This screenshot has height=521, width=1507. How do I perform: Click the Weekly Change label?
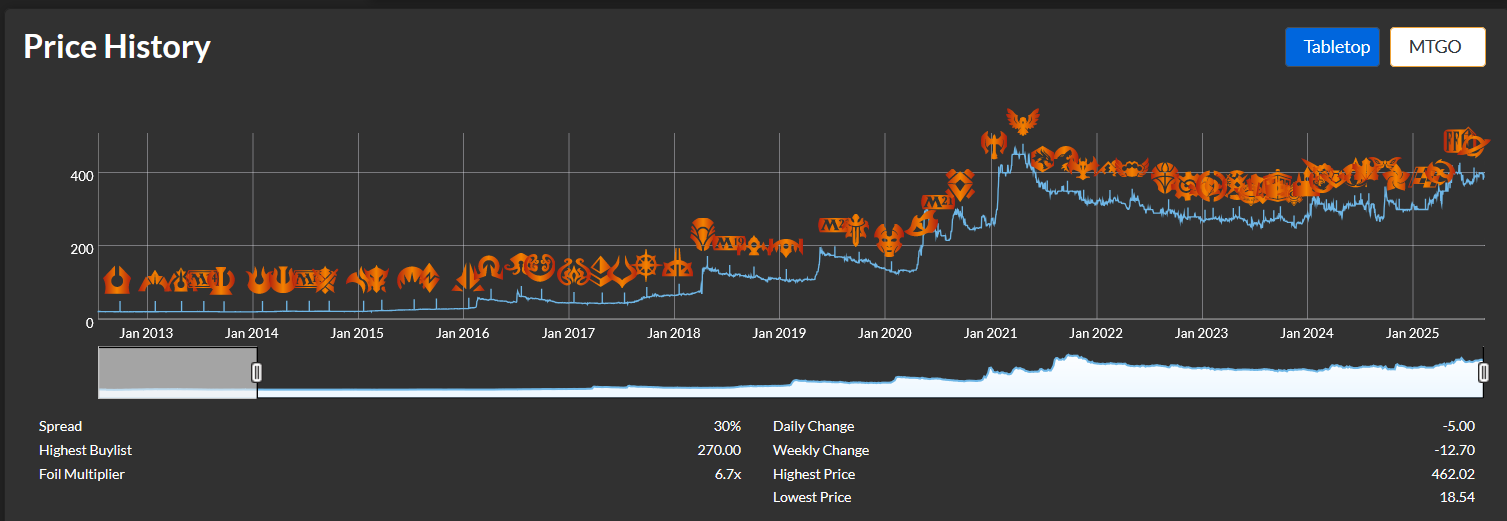[x=821, y=450]
